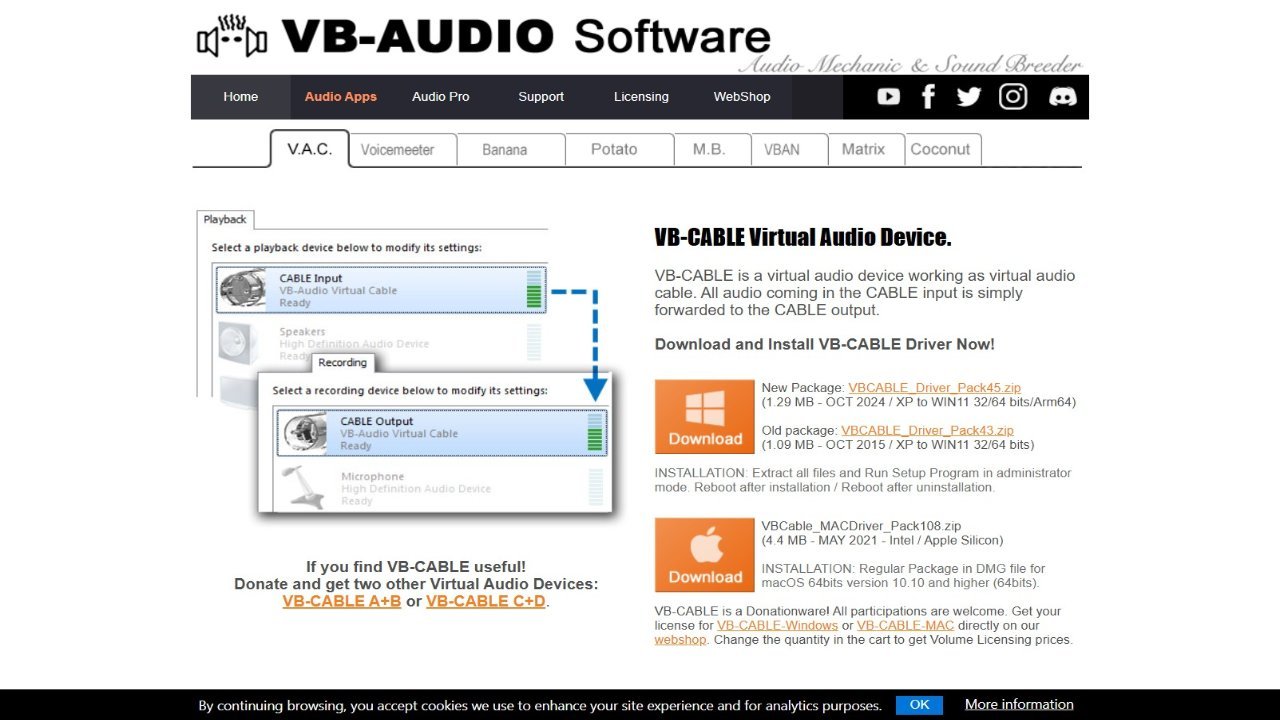1280x720 pixels.
Task: Open the VB-Audio Twitter icon
Action: 969,97
